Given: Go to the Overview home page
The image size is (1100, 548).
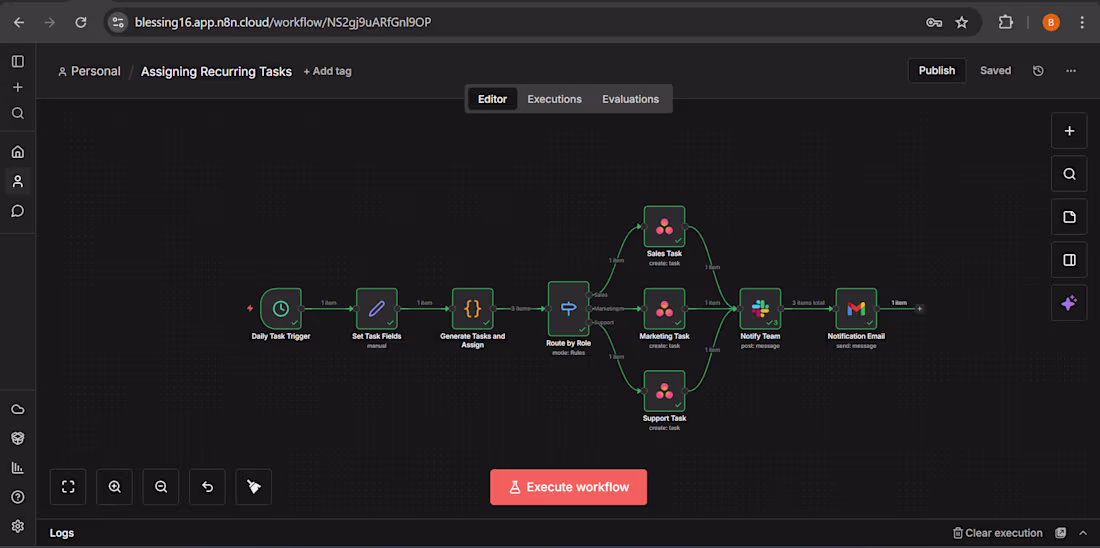Looking at the screenshot, I should tap(18, 152).
